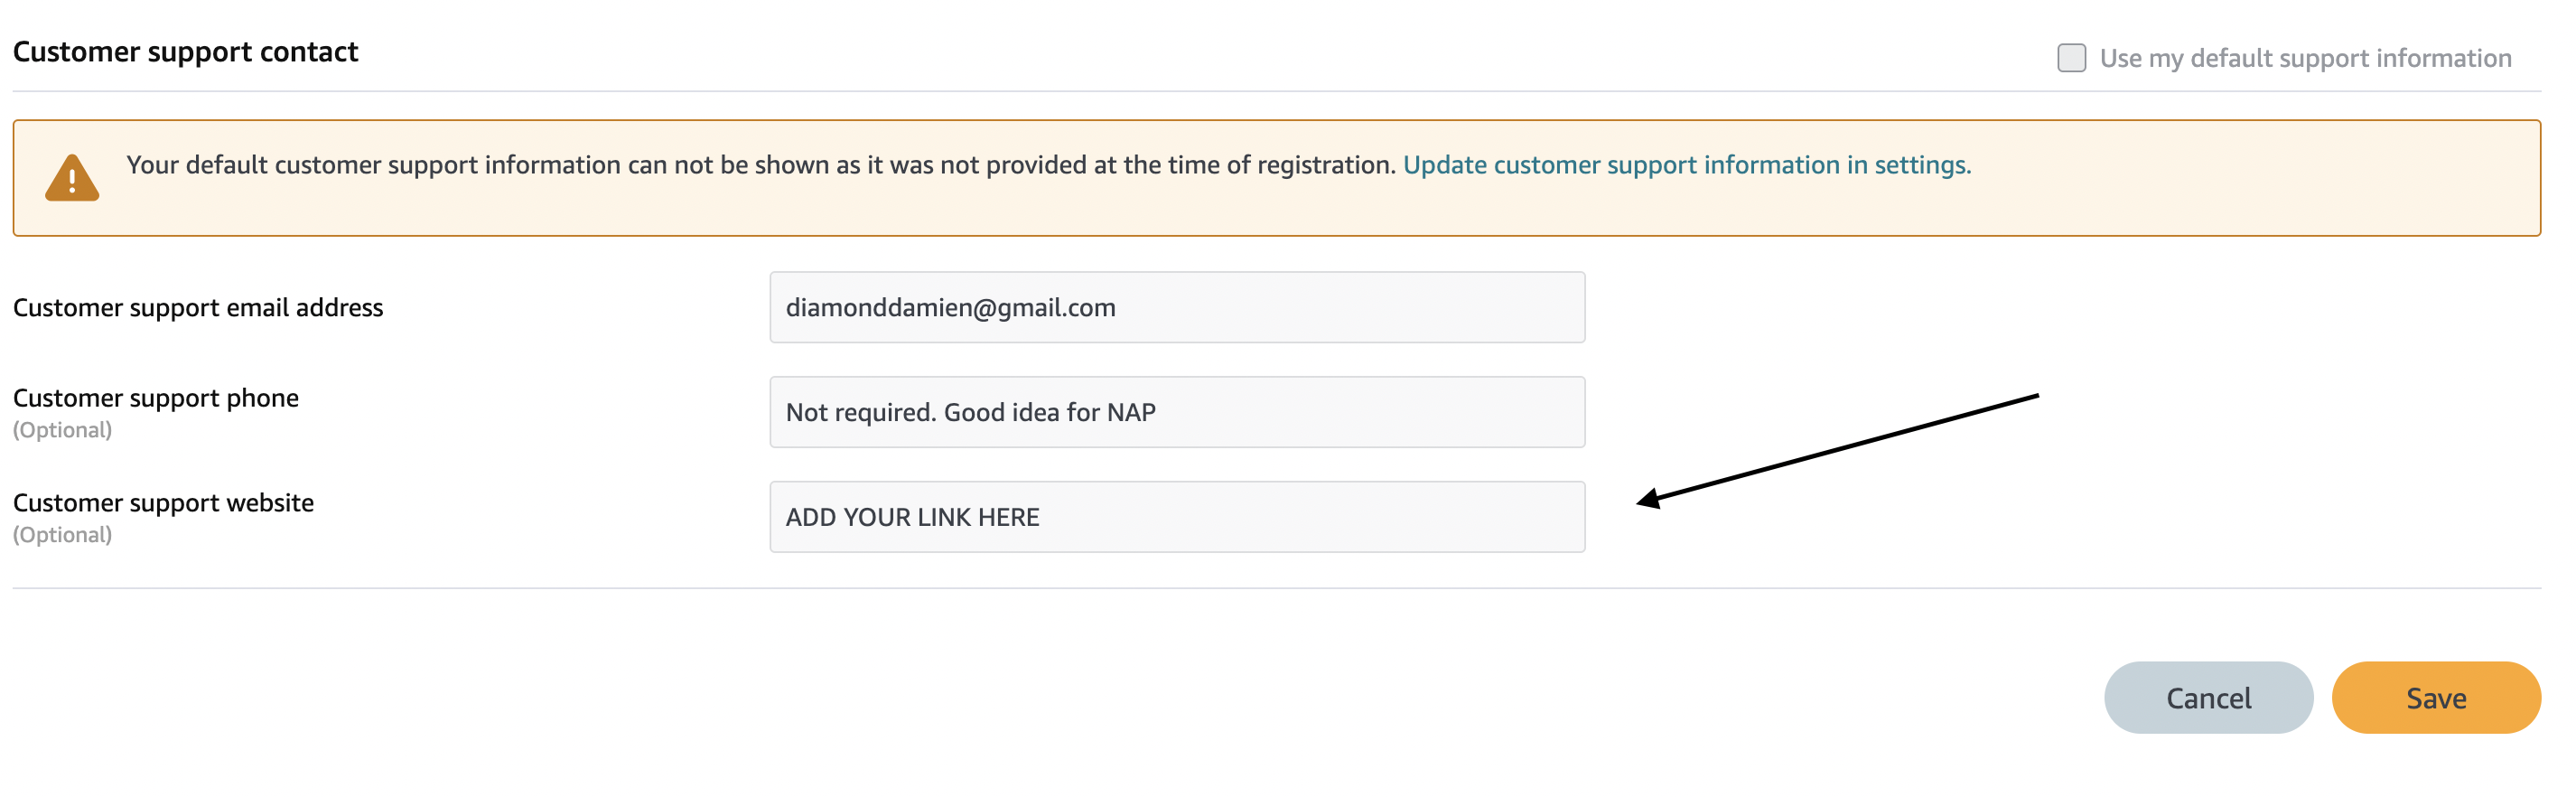Click the 'Use my default support information' label
This screenshot has width=2576, height=797.
[2305, 58]
